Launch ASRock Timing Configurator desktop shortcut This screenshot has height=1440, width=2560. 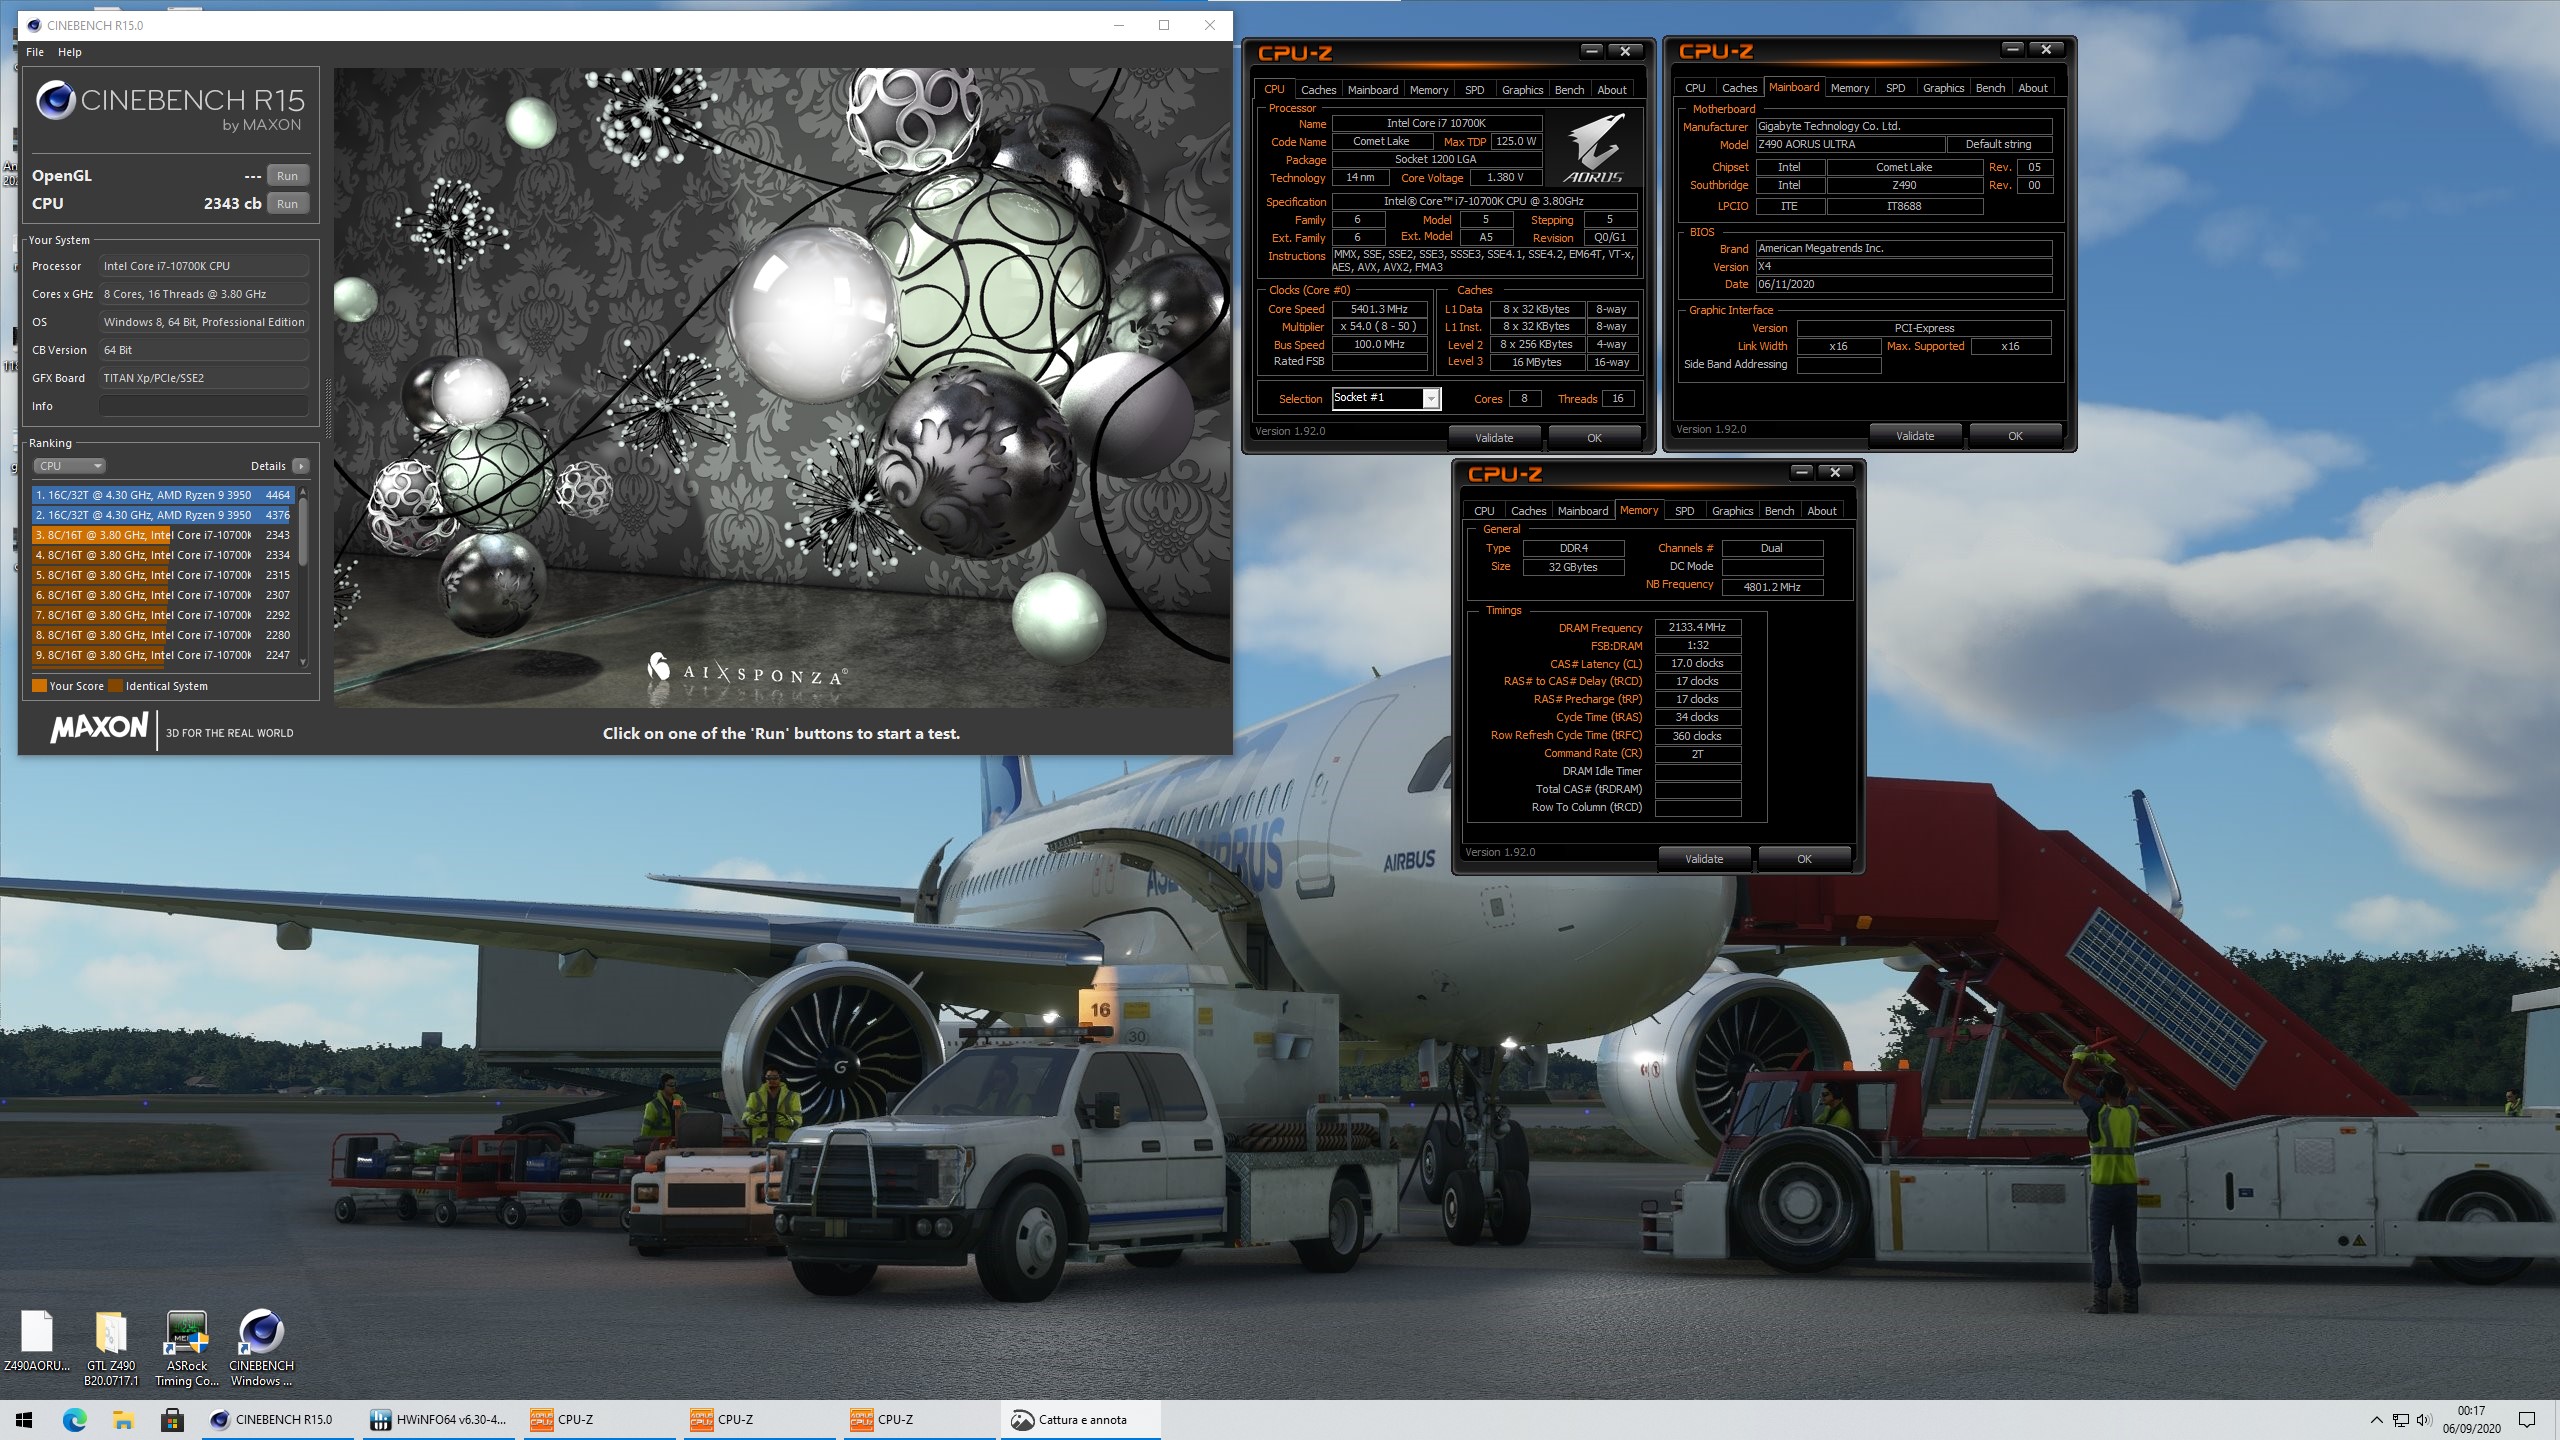(x=187, y=1349)
